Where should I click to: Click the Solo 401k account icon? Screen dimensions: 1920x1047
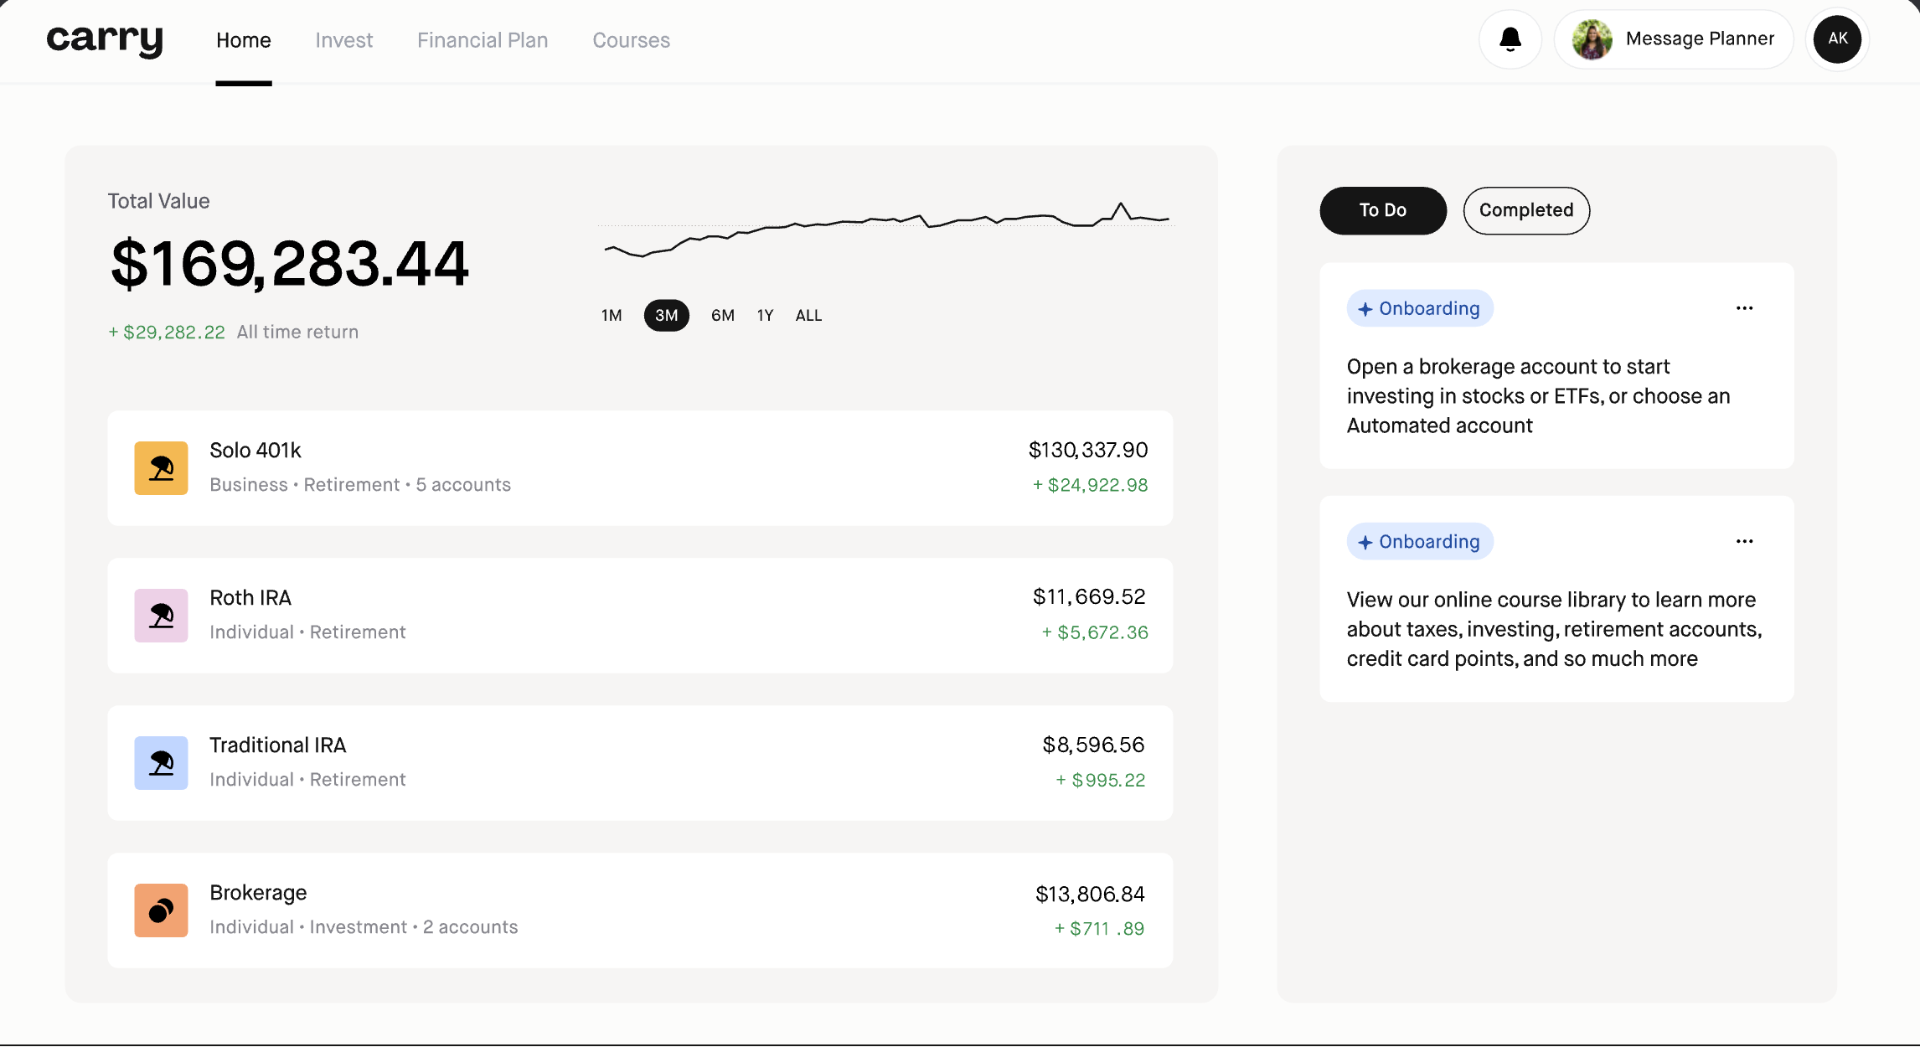point(160,467)
